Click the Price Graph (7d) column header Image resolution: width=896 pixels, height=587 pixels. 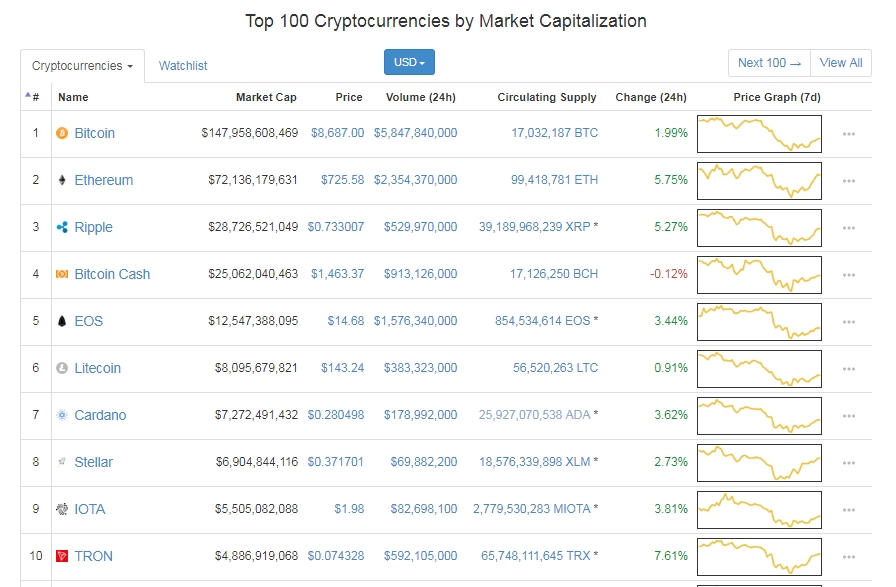[777, 97]
